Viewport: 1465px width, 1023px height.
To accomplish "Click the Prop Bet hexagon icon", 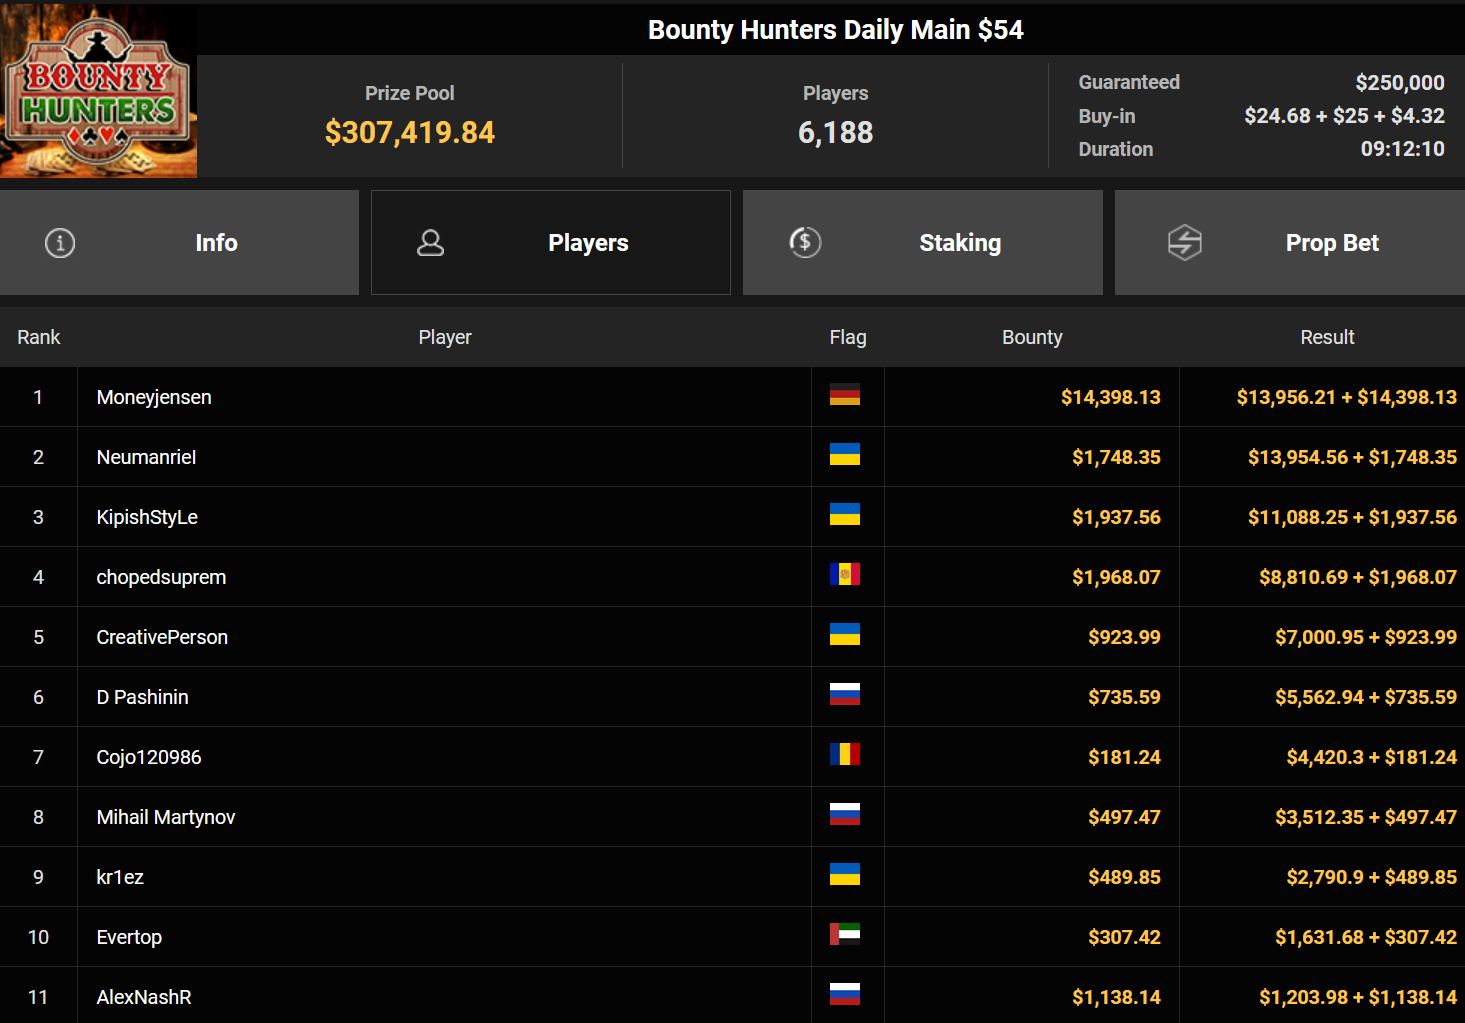I will point(1184,243).
